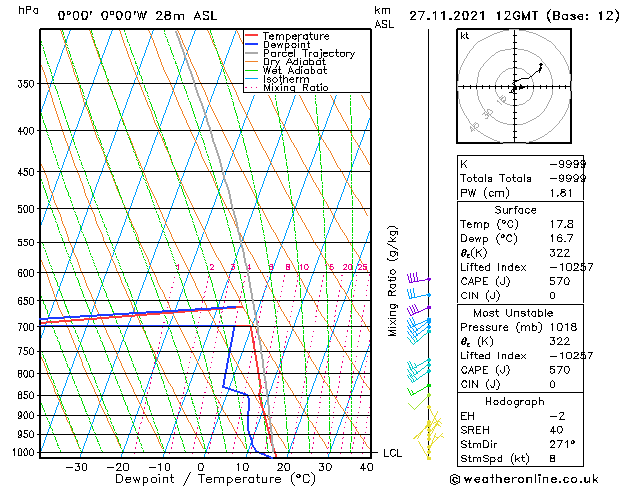Click the PW (cm) value 1.81
The height and width of the screenshot is (486, 629).
(561, 193)
